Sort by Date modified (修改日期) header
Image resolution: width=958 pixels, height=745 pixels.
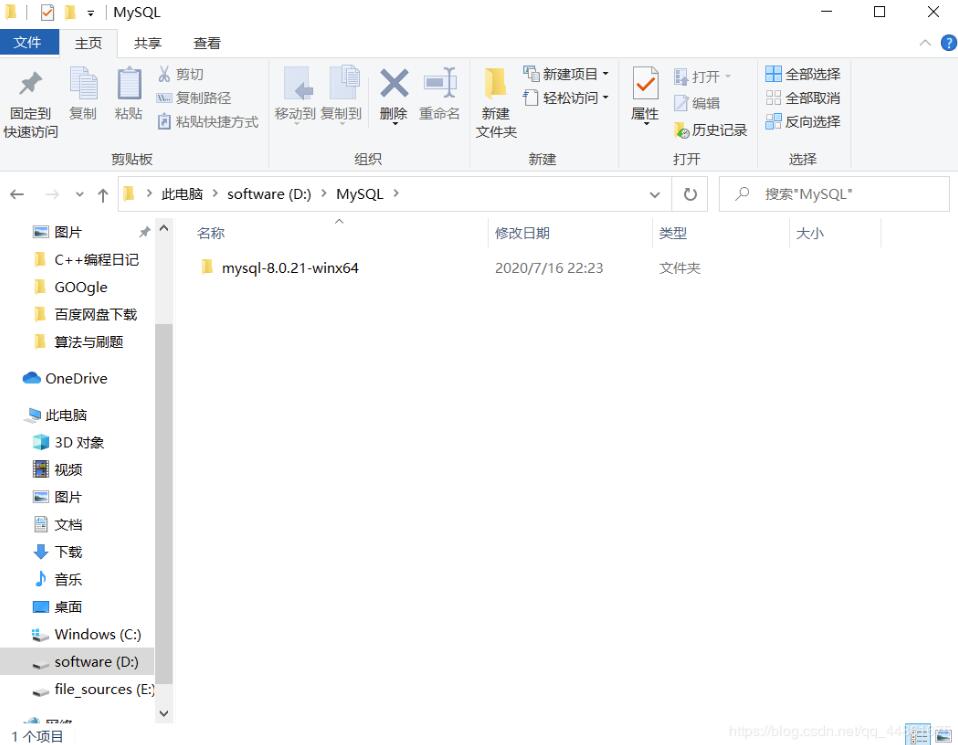click(x=522, y=233)
